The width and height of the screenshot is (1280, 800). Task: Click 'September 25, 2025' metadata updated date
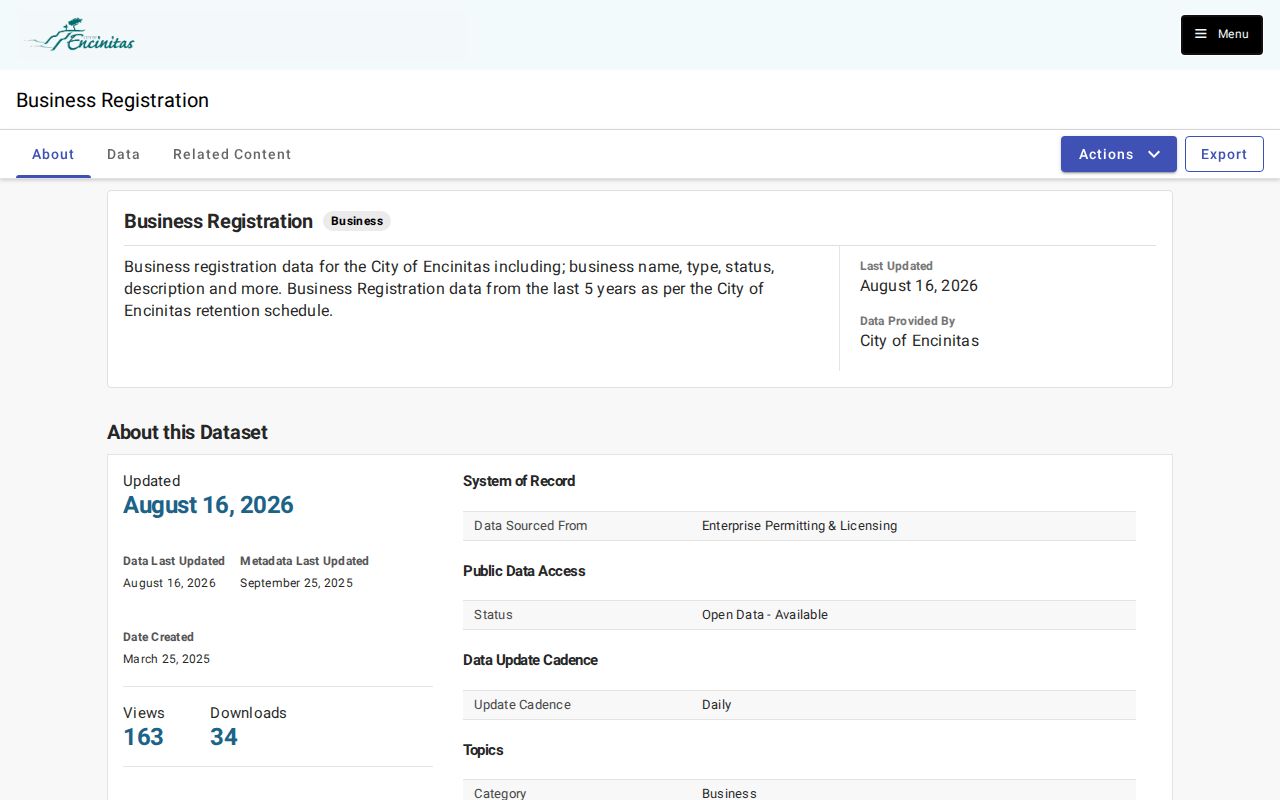pyautogui.click(x=296, y=583)
